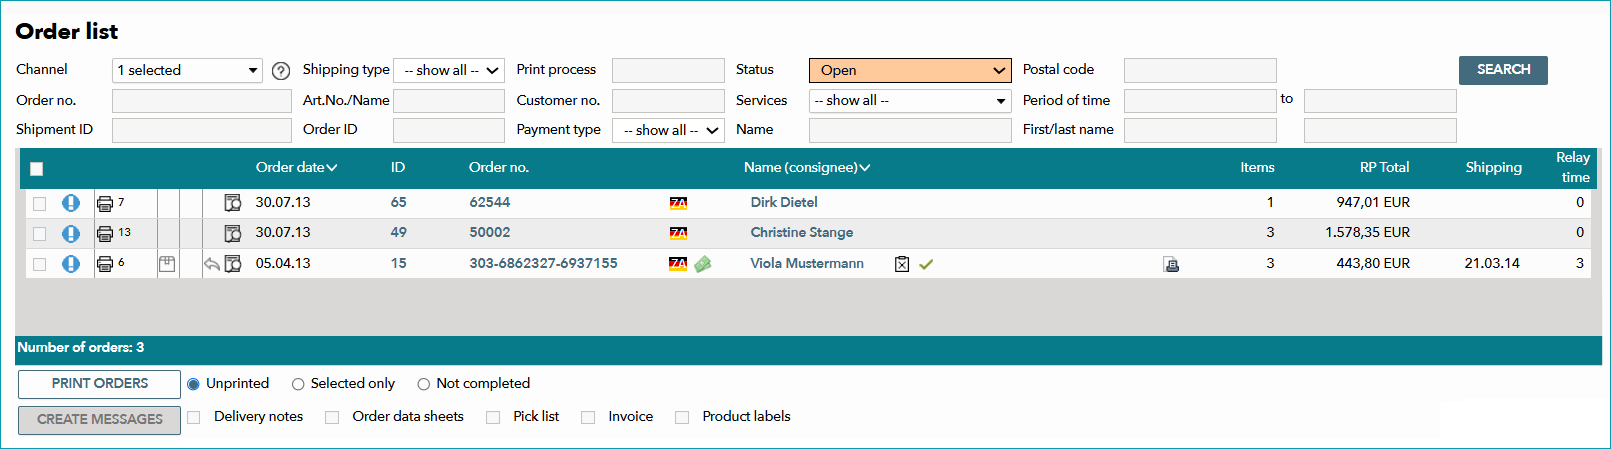
Task: Open order ID 65 link
Action: tap(398, 202)
